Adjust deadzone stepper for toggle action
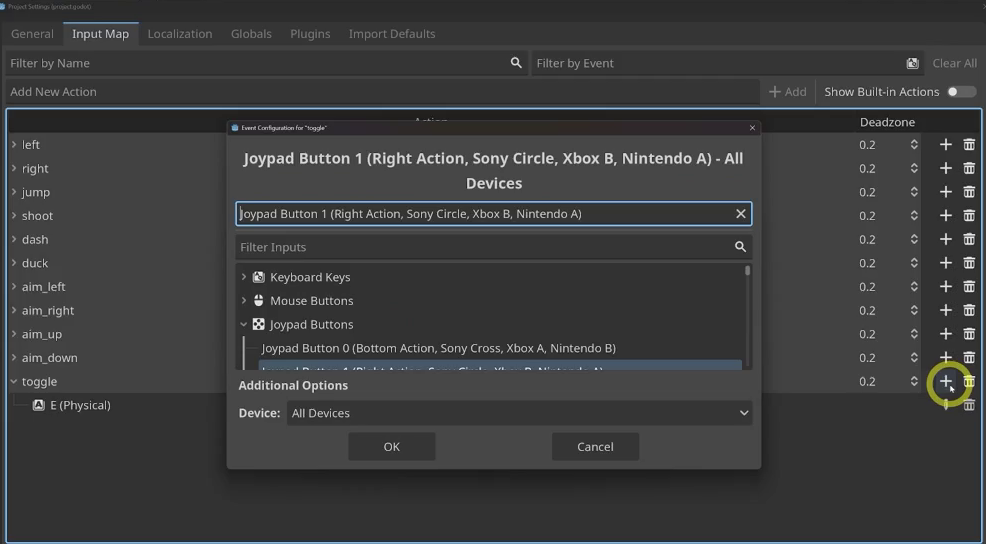The width and height of the screenshot is (986, 544). (914, 381)
